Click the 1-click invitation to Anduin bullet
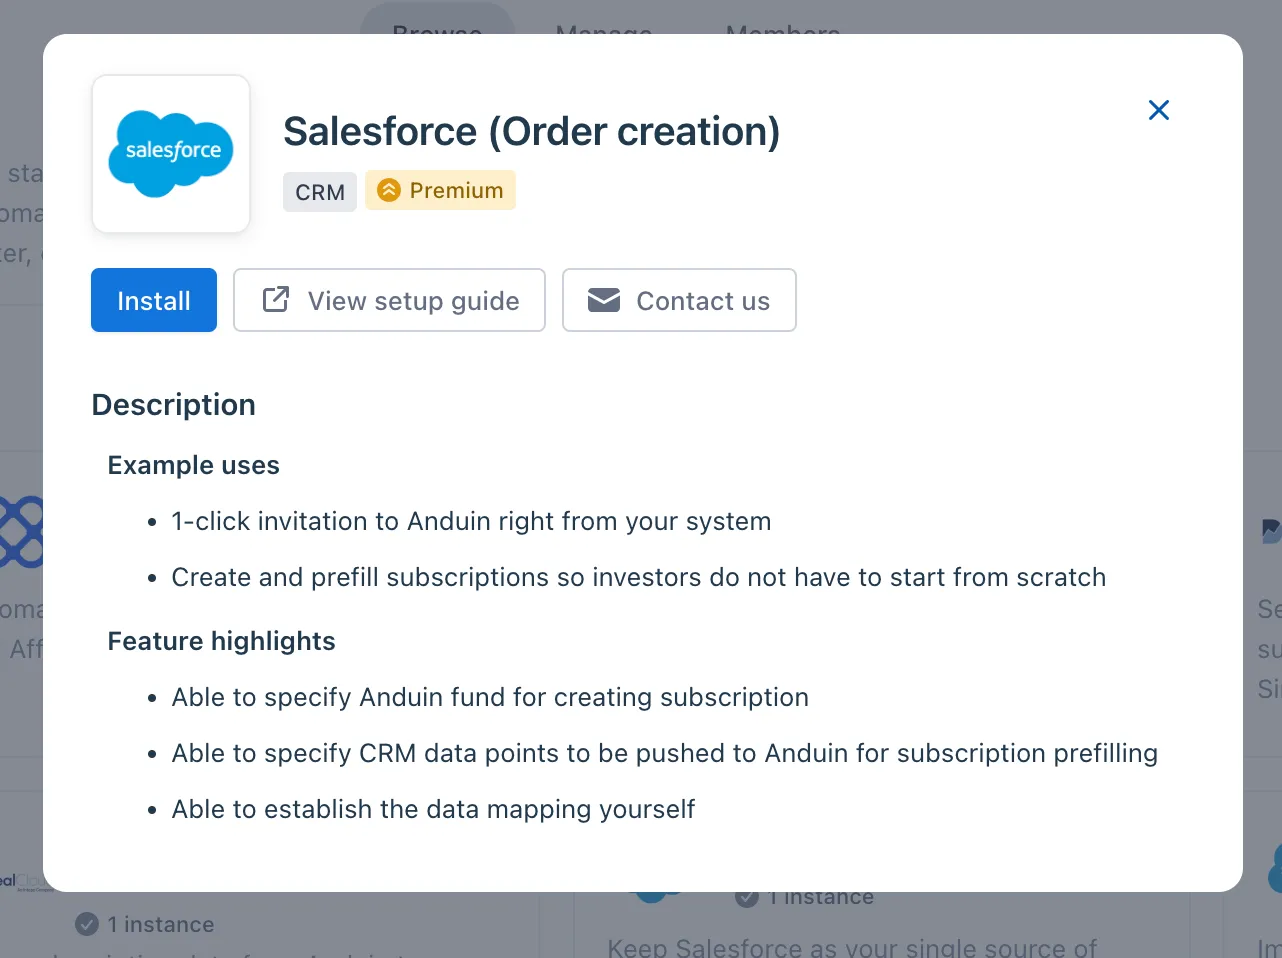1282x958 pixels. click(x=471, y=521)
